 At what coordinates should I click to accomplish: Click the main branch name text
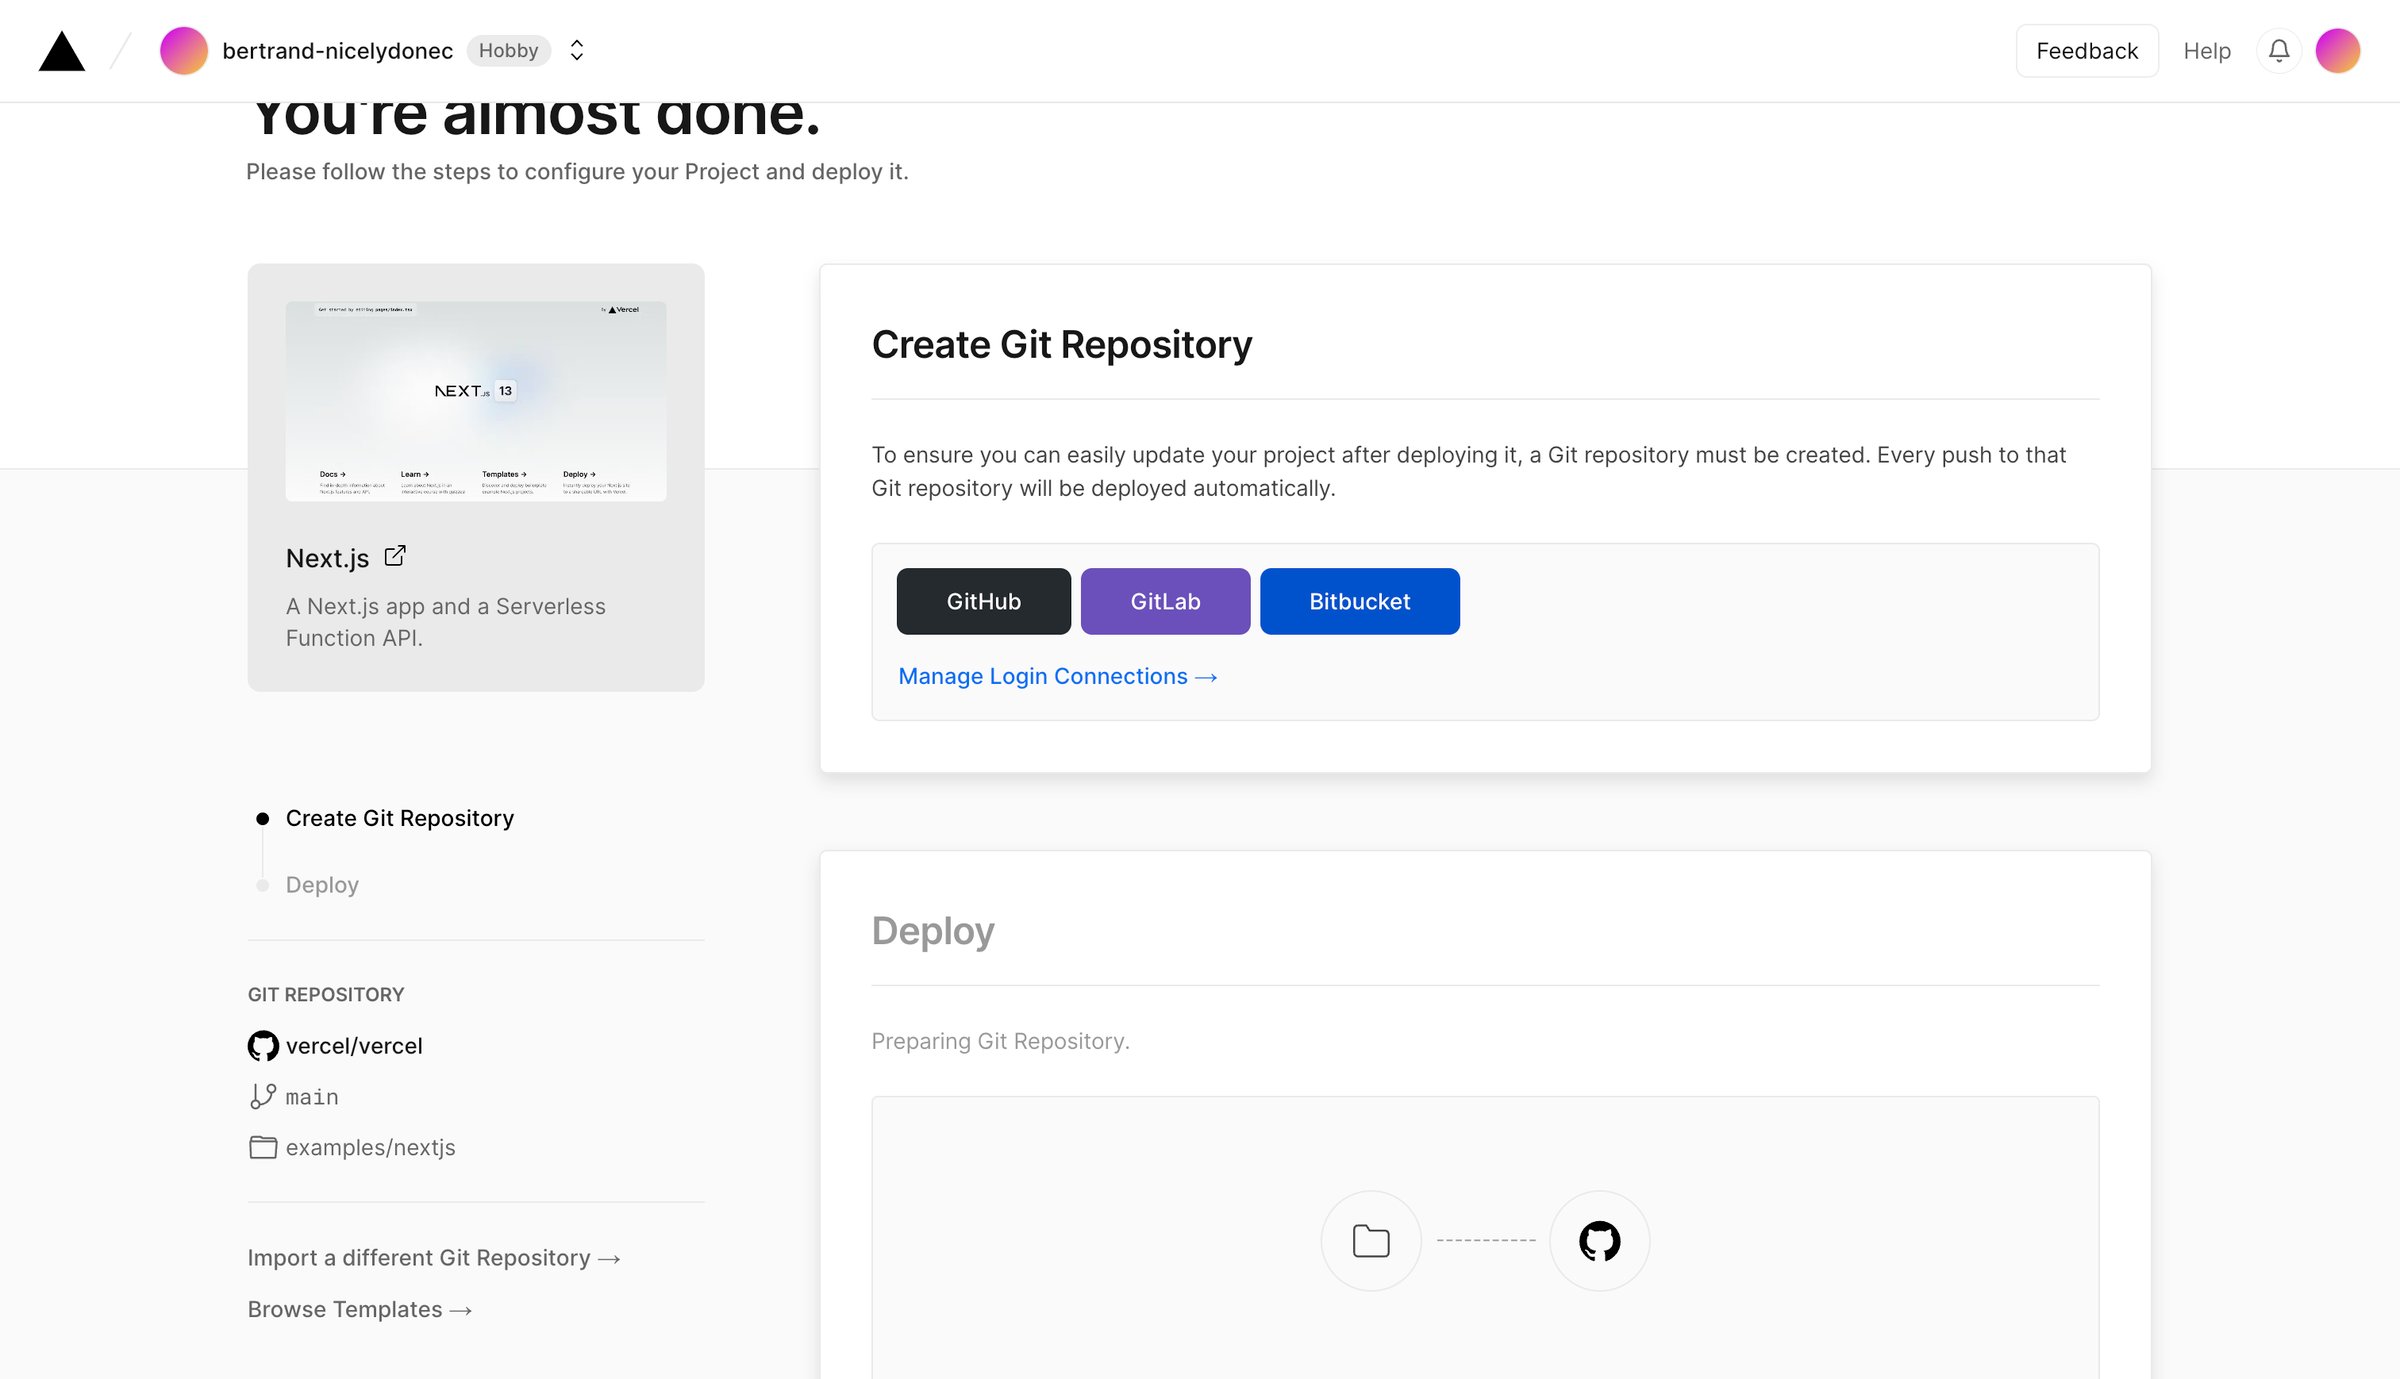point(312,1097)
